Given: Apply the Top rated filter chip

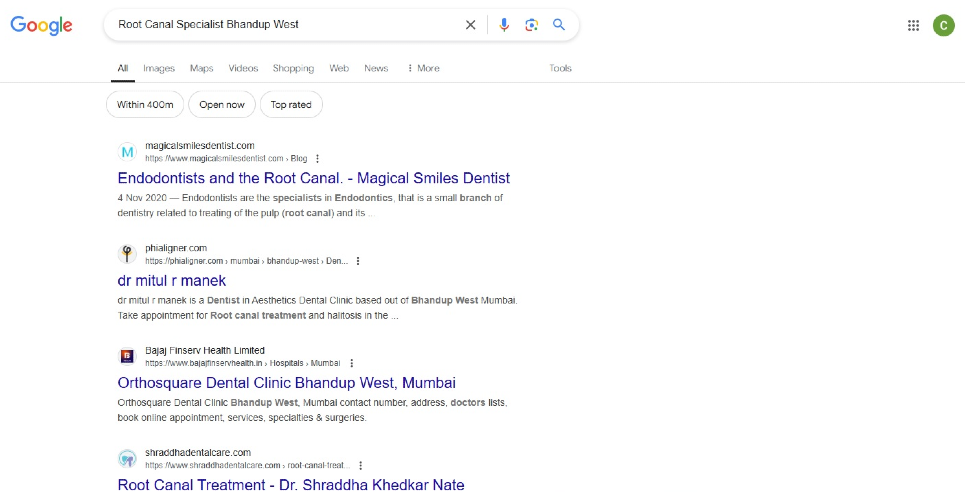Looking at the screenshot, I should (291, 105).
